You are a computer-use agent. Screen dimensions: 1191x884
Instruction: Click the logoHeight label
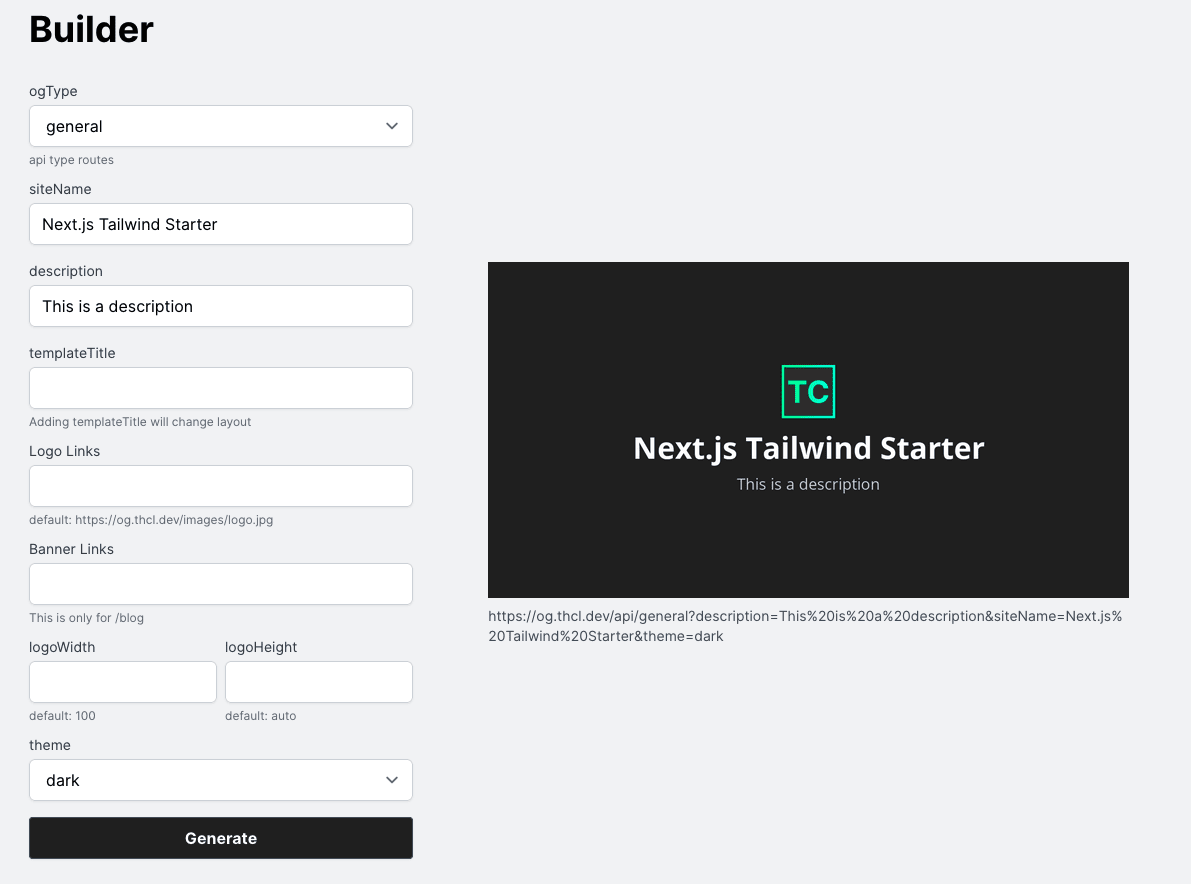261,647
